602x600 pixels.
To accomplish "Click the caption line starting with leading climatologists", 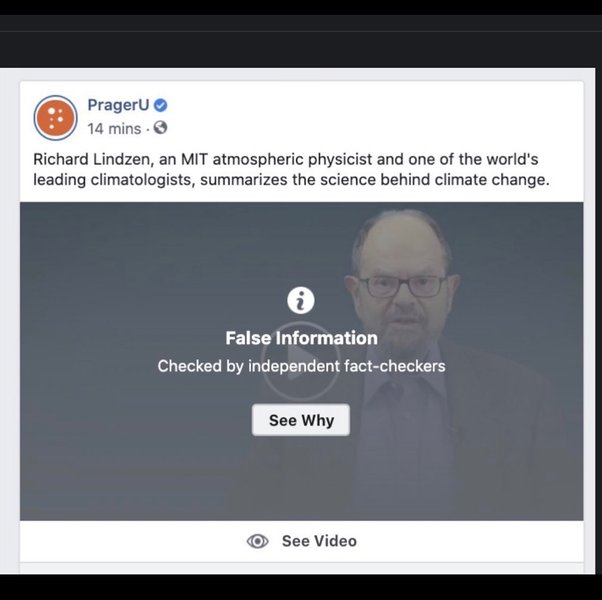I will click(x=291, y=180).
